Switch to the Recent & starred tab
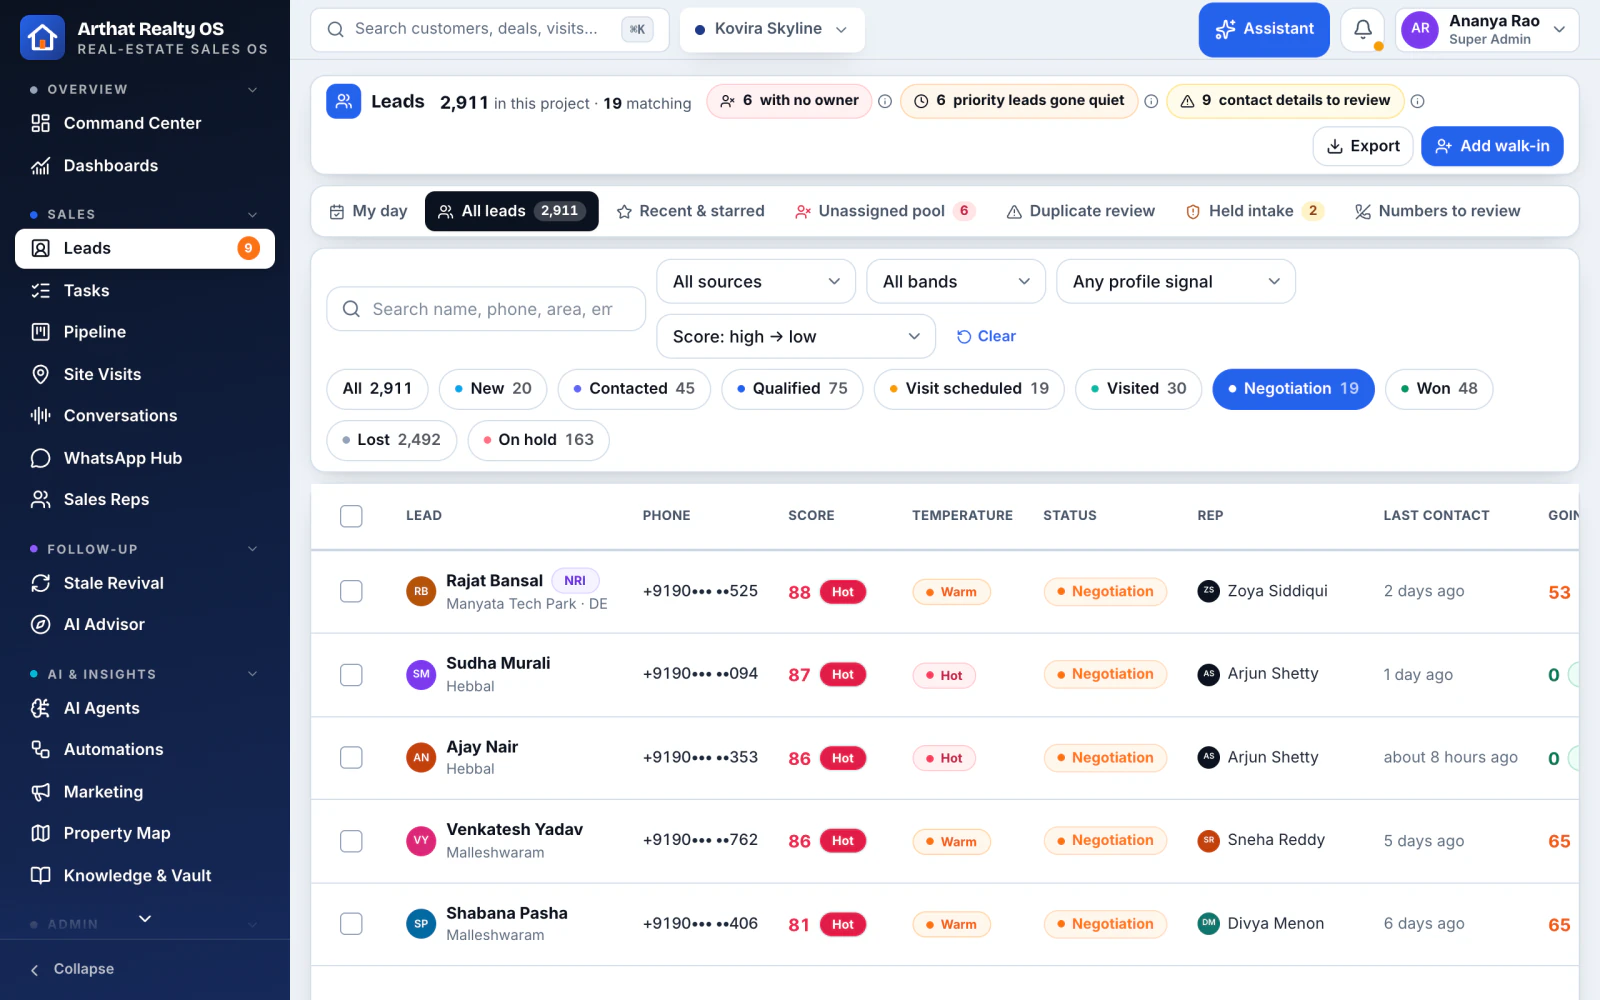 [x=691, y=211]
